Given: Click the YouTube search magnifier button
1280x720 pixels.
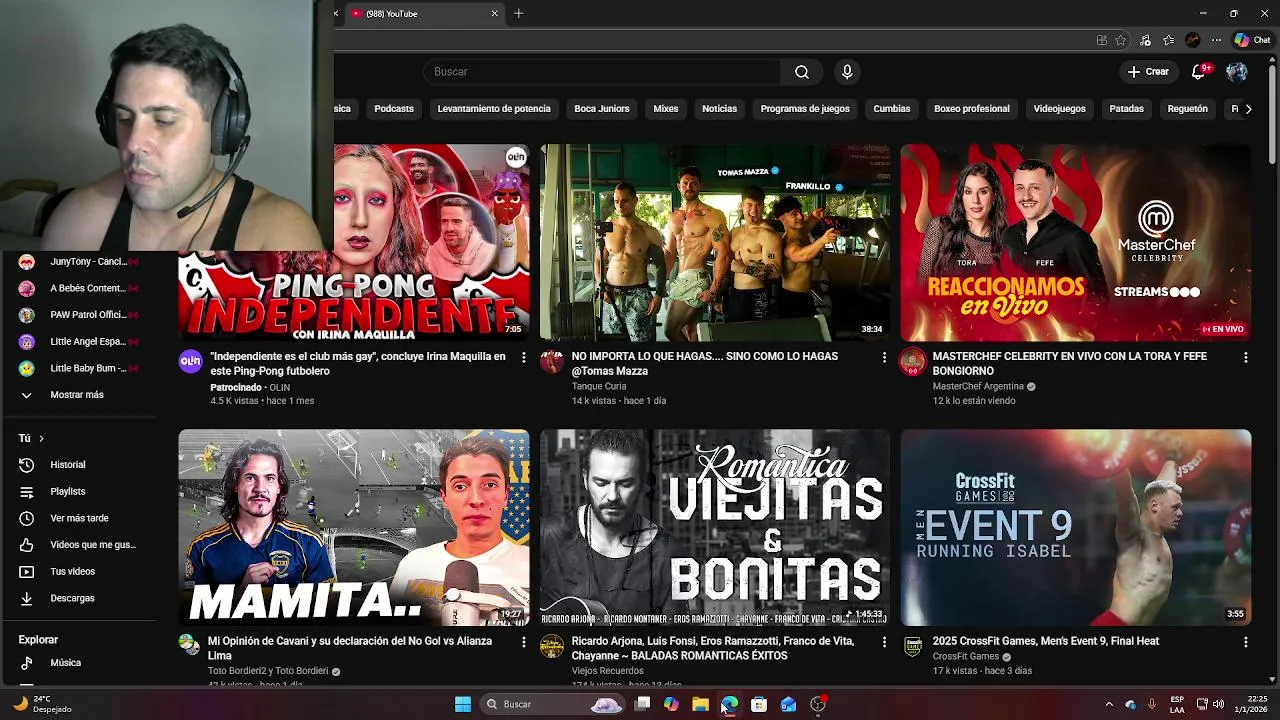Looking at the screenshot, I should click(x=802, y=72).
